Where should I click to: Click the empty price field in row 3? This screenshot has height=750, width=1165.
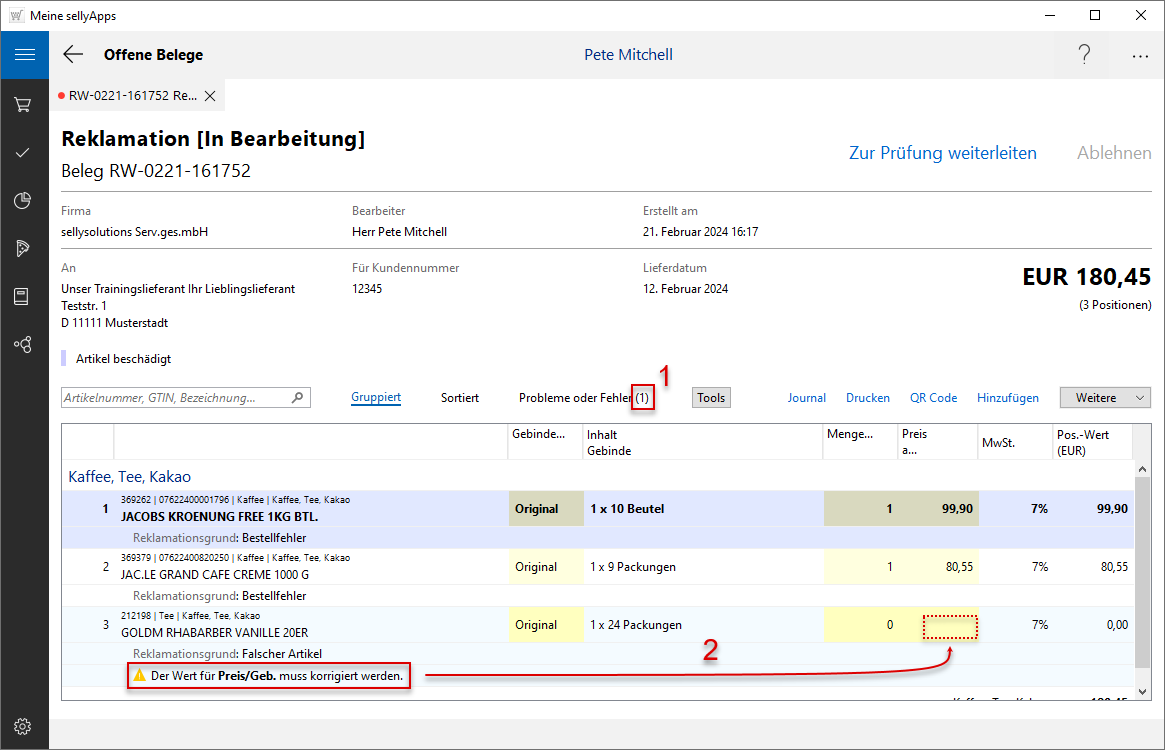pos(949,627)
